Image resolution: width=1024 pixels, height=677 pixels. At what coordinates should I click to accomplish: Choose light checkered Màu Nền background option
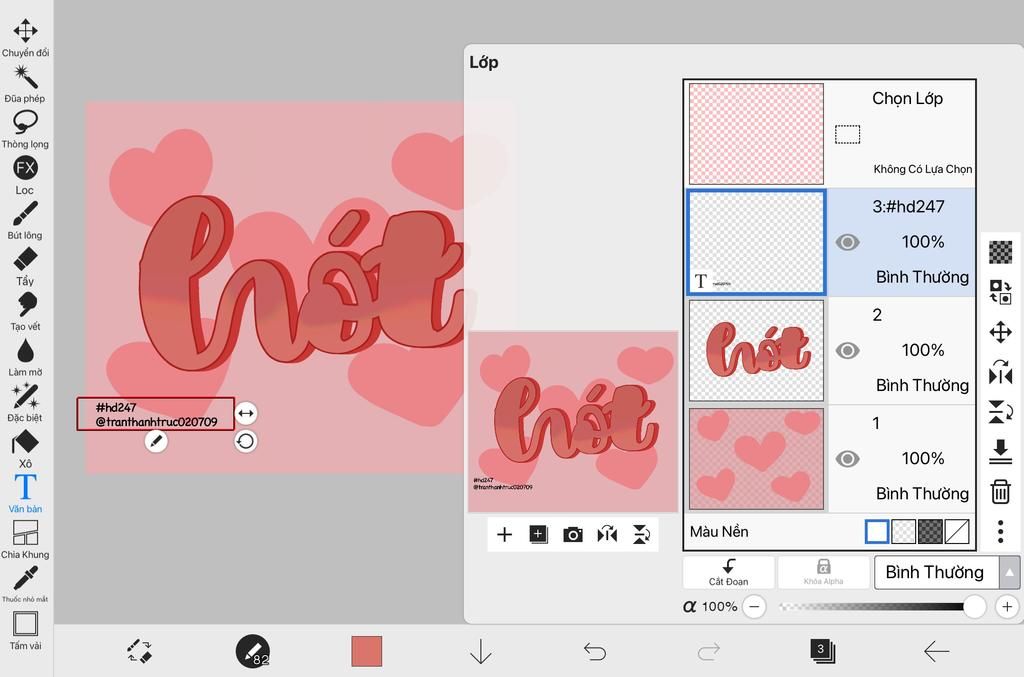[903, 531]
